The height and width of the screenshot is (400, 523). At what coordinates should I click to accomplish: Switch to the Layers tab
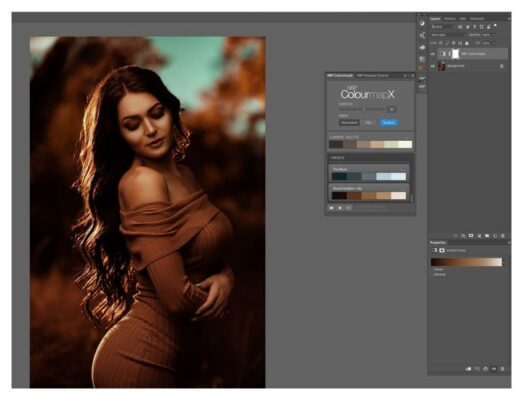435,19
